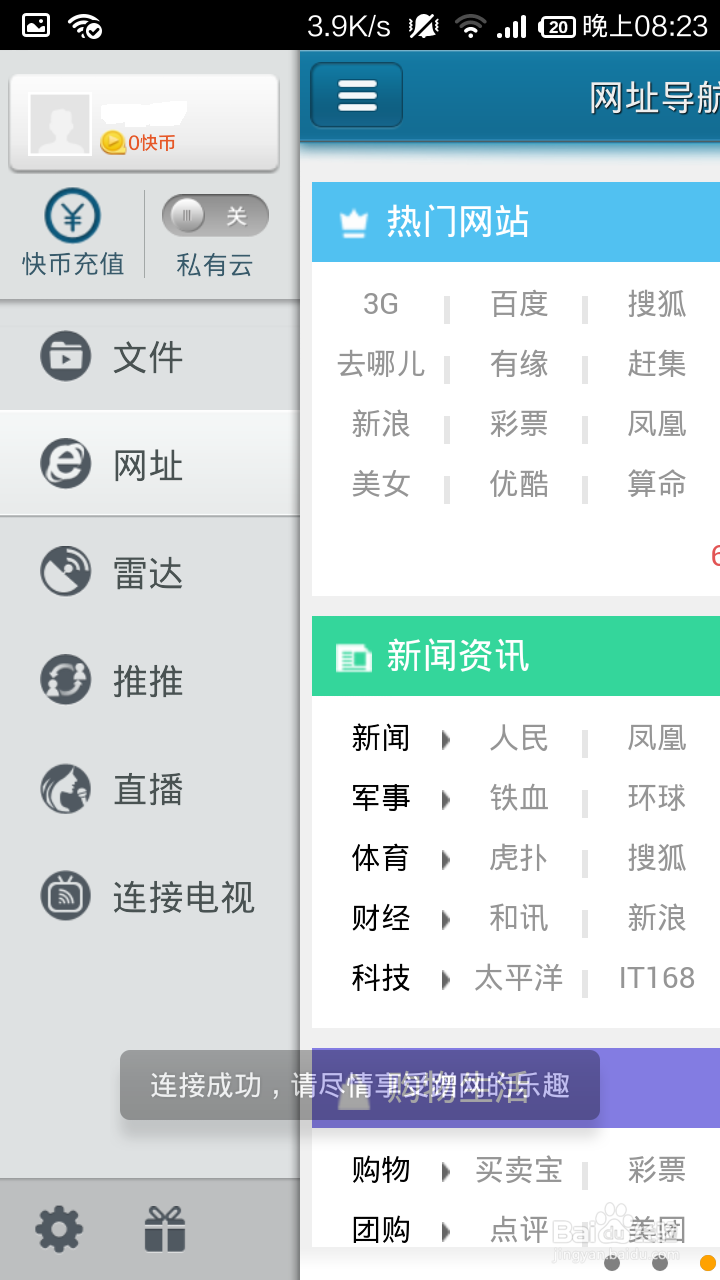This screenshot has width=720, height=1280.
Task: Open the 人民 news link
Action: point(519,738)
